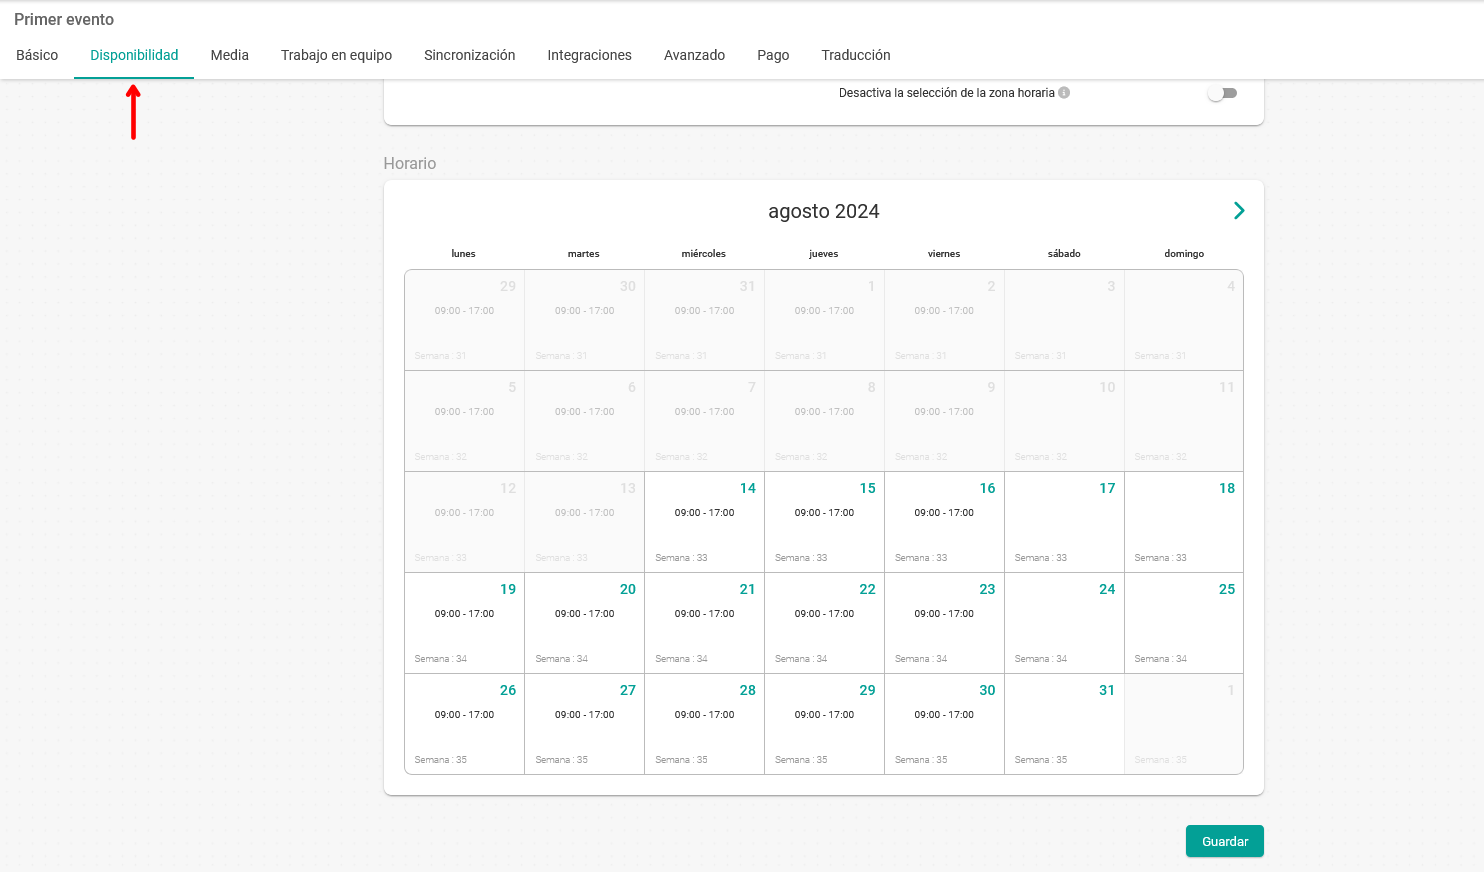Select August 21 in the calendar
The width and height of the screenshot is (1484, 872).
(704, 623)
